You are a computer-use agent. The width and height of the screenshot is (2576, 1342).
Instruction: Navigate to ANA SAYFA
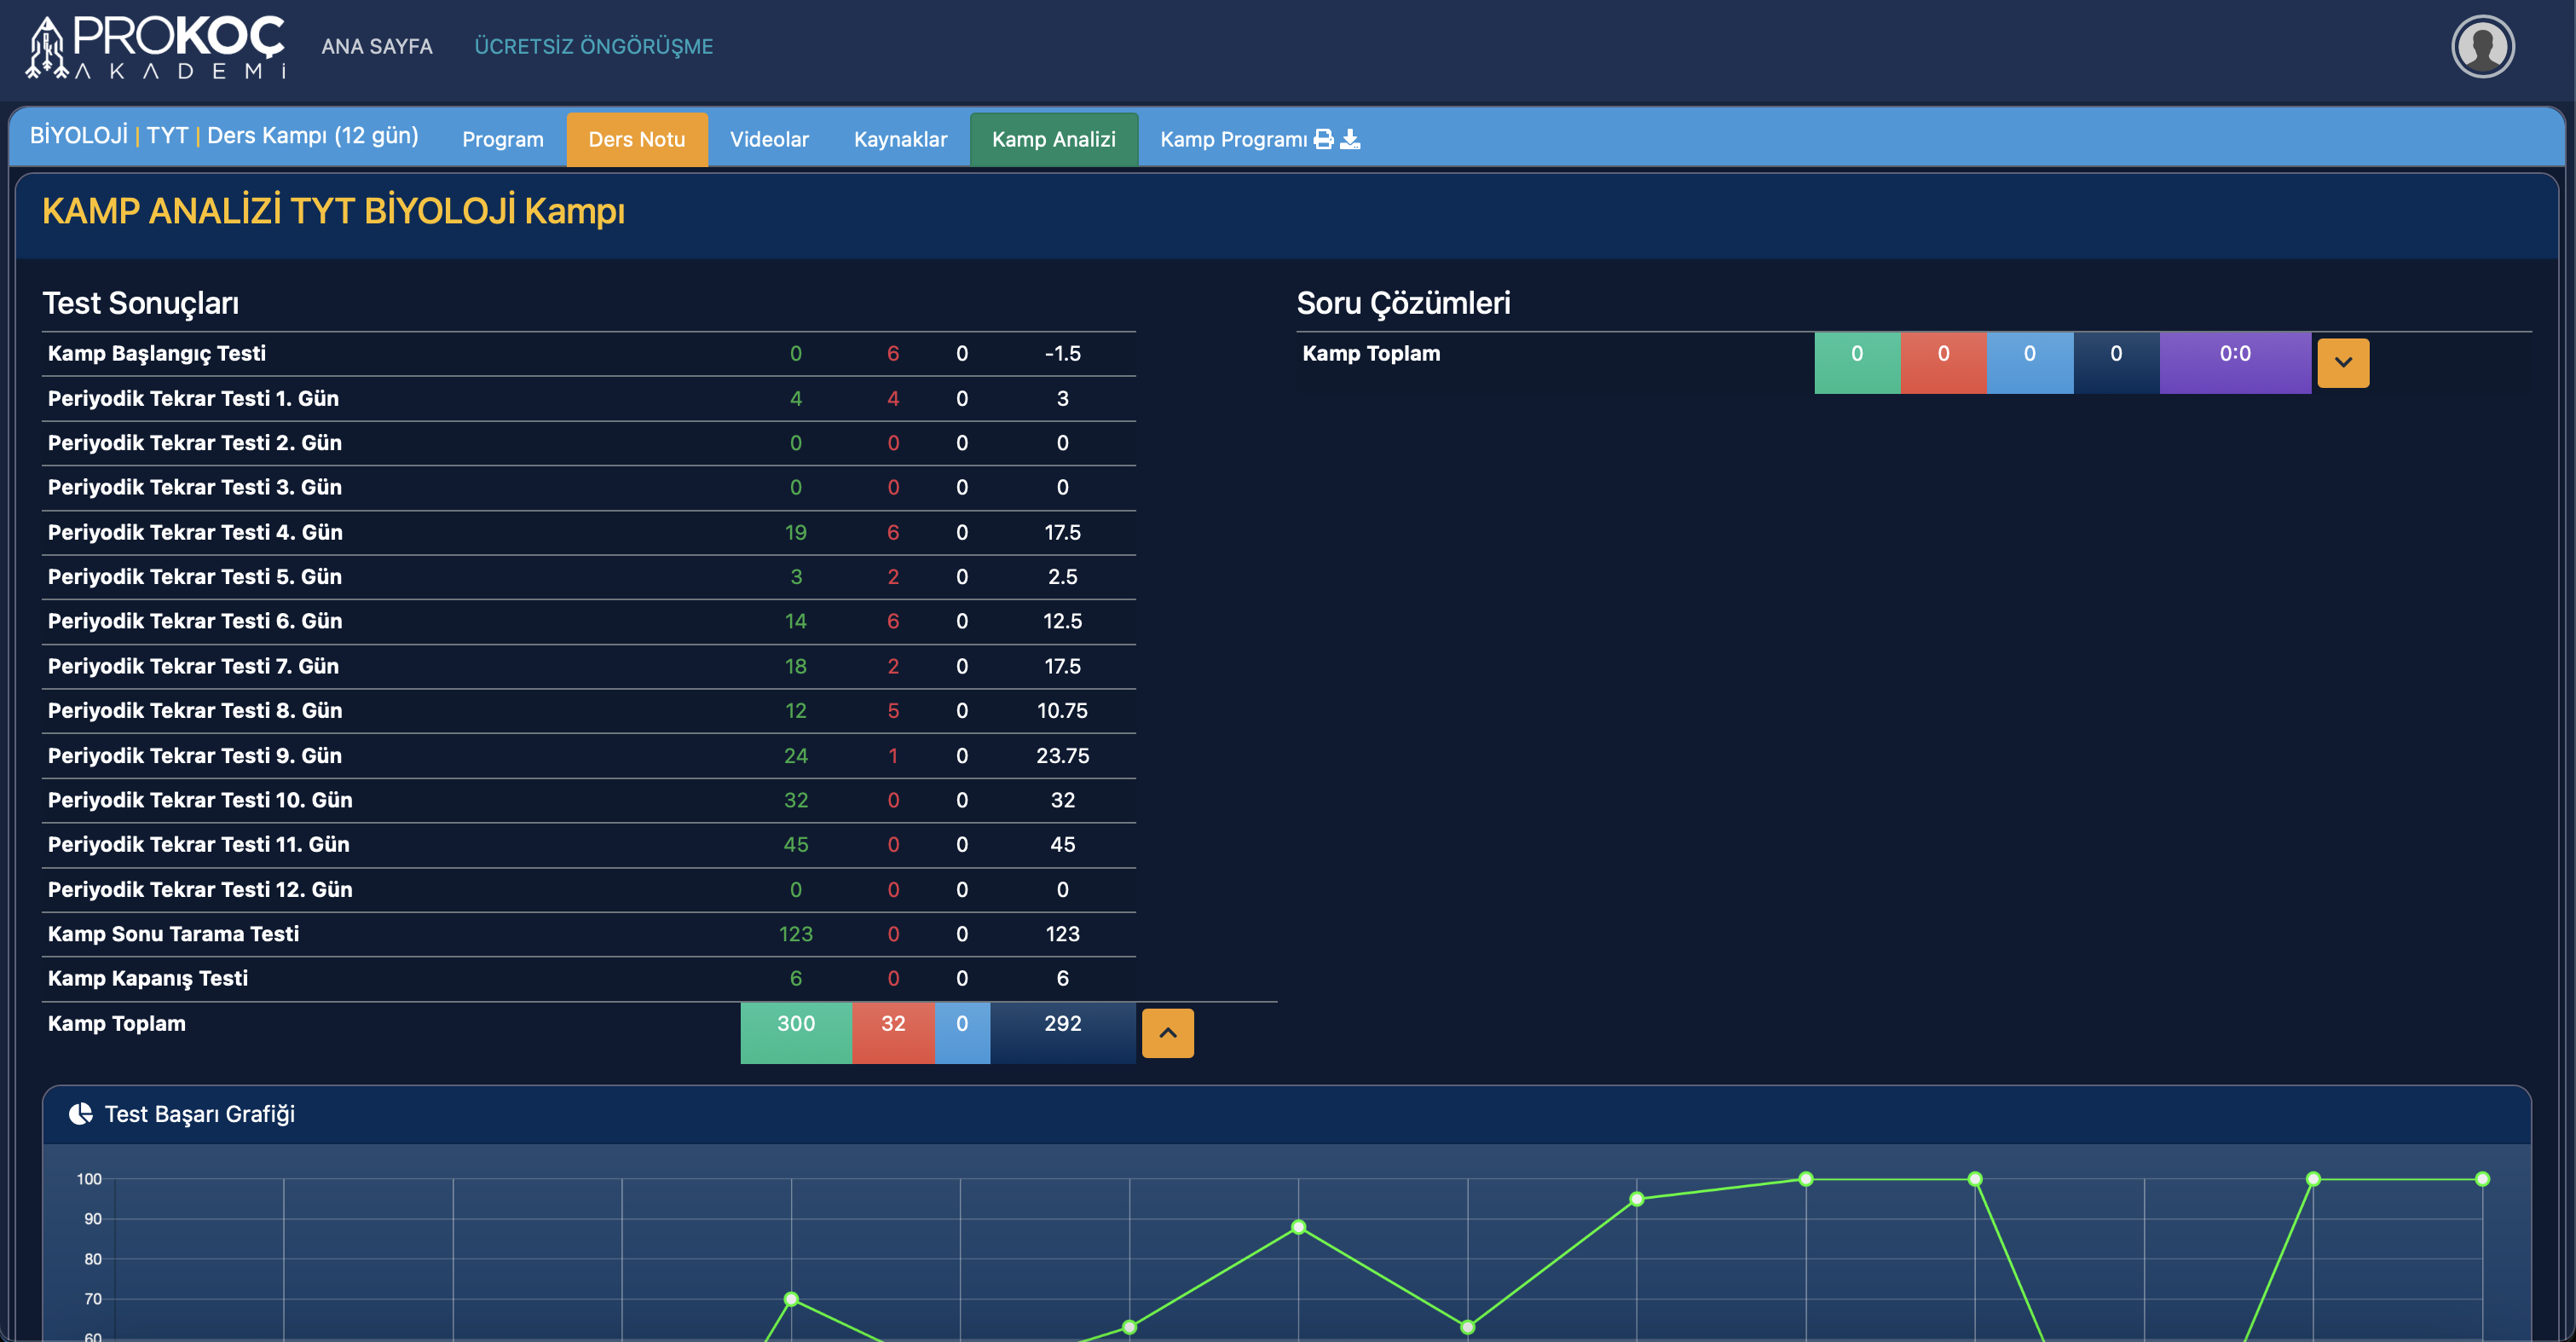[x=377, y=46]
